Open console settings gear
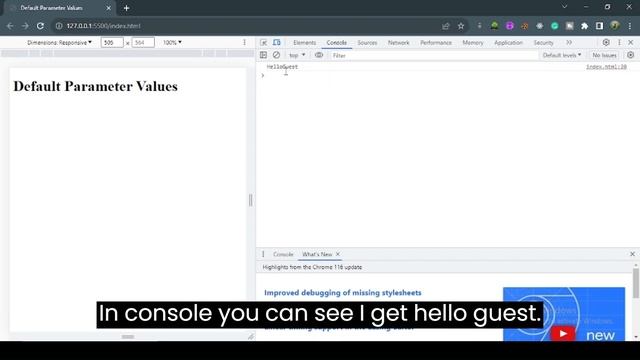This screenshot has height=360, width=640. click(x=631, y=55)
